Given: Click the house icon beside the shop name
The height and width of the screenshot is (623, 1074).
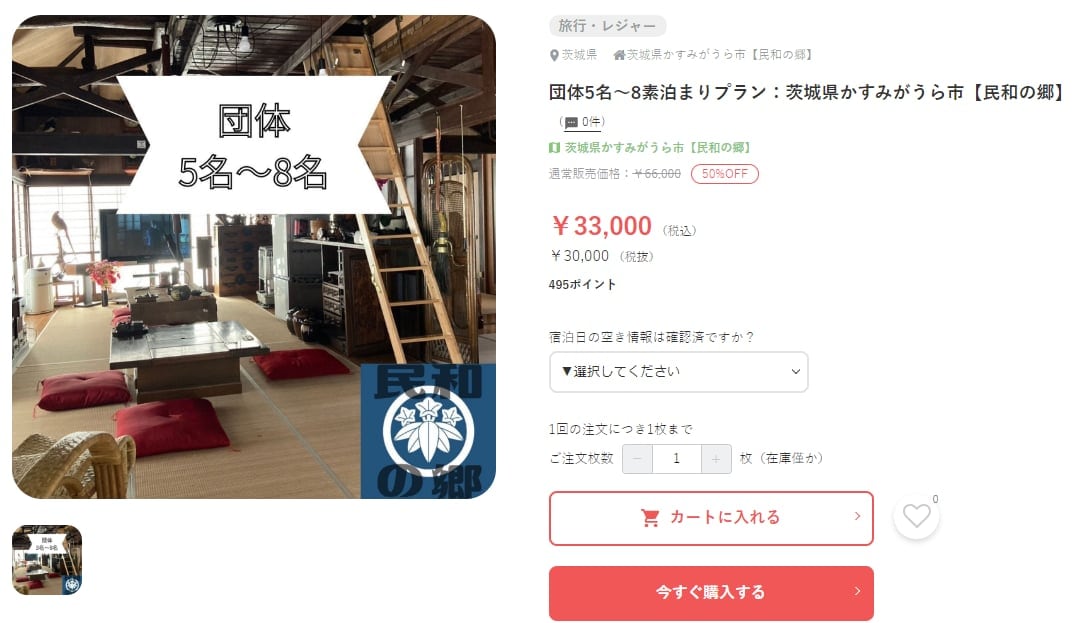Looking at the screenshot, I should point(619,55).
